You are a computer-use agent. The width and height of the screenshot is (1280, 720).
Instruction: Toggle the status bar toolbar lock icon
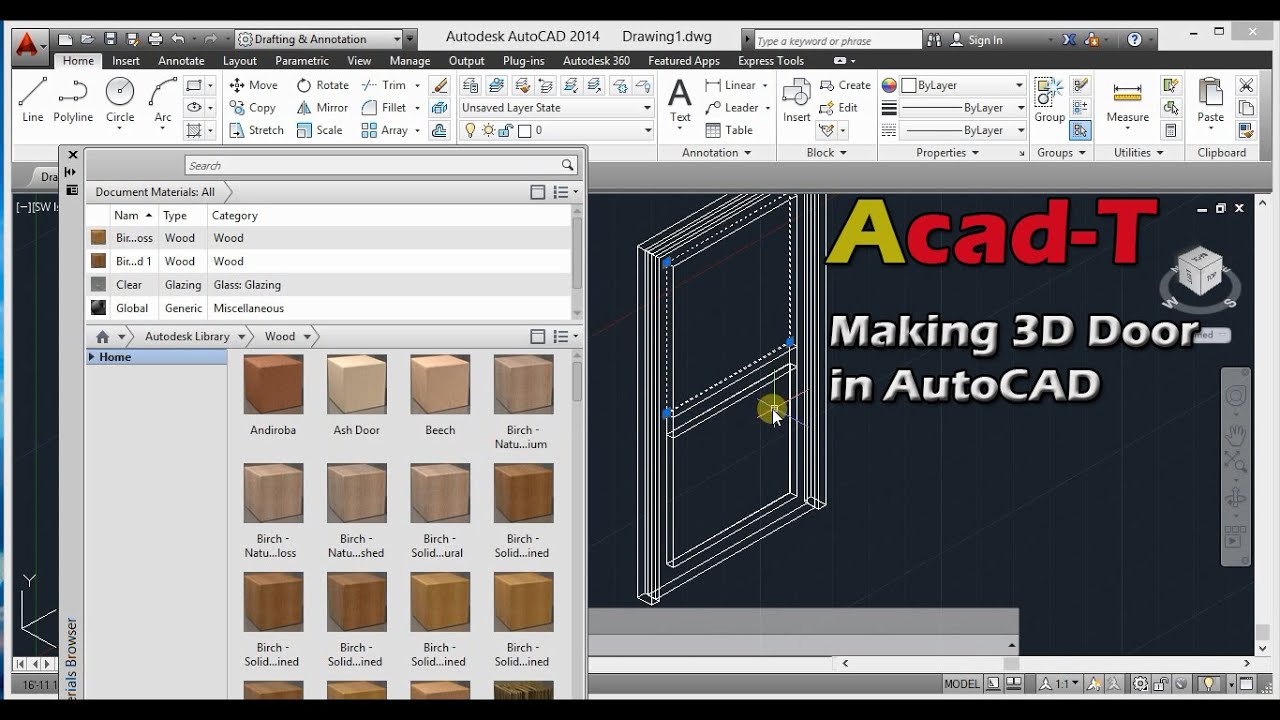click(1162, 684)
